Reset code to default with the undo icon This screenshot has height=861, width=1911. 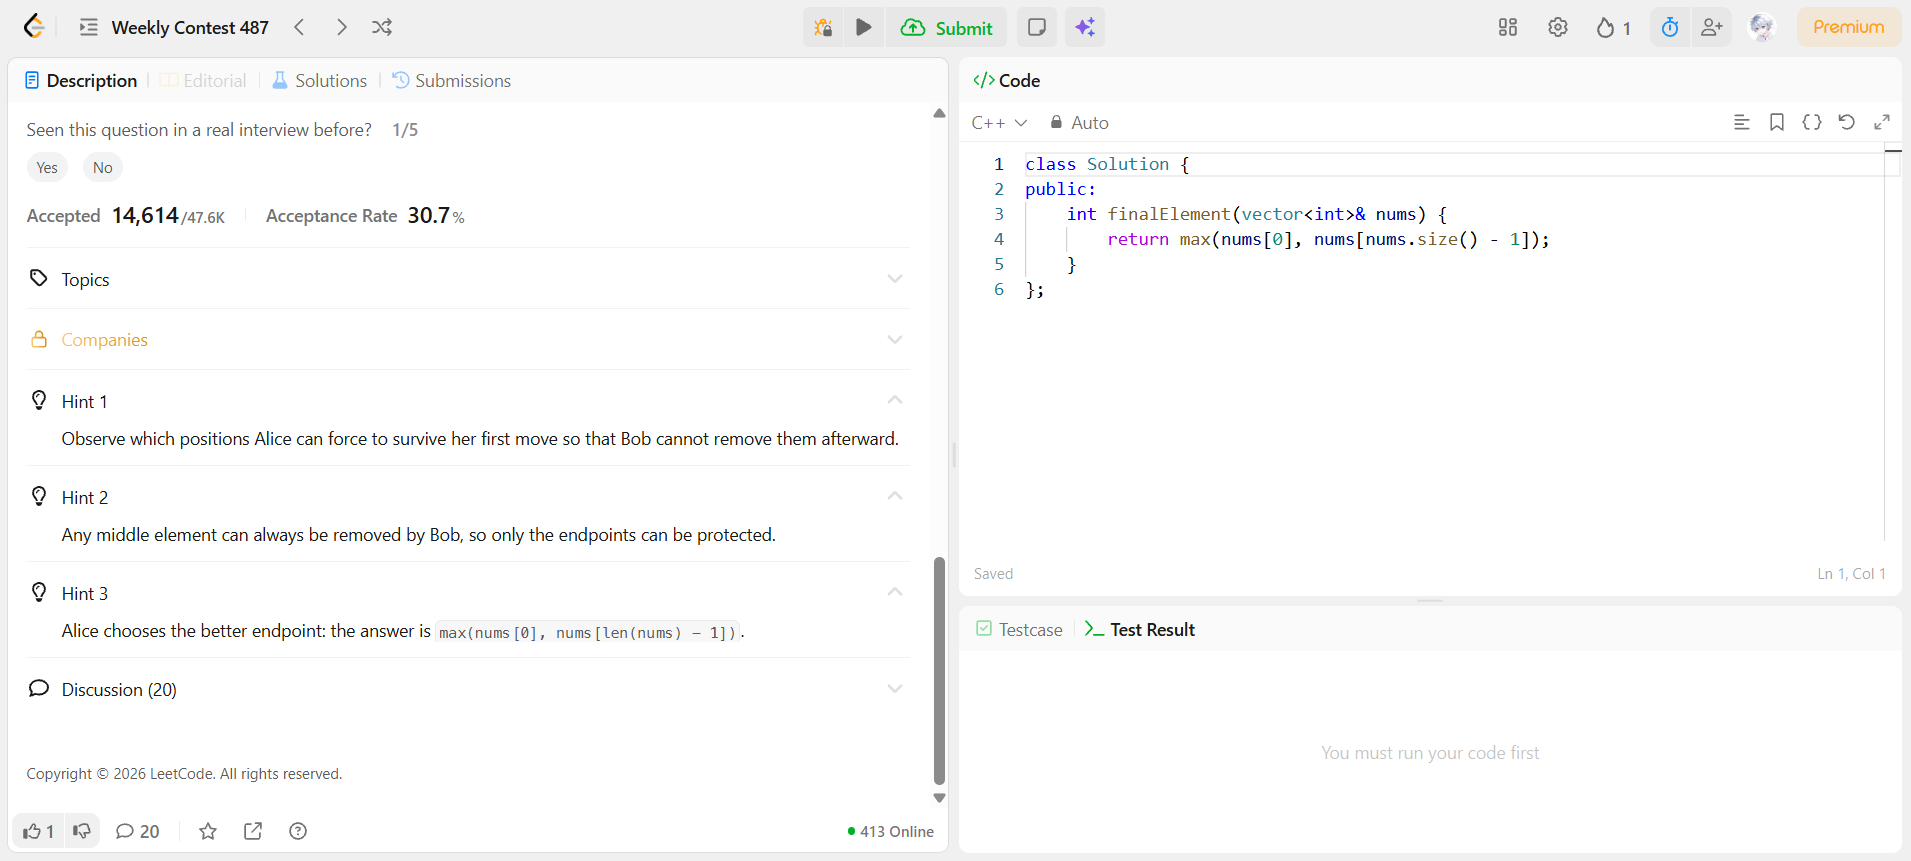click(1846, 122)
